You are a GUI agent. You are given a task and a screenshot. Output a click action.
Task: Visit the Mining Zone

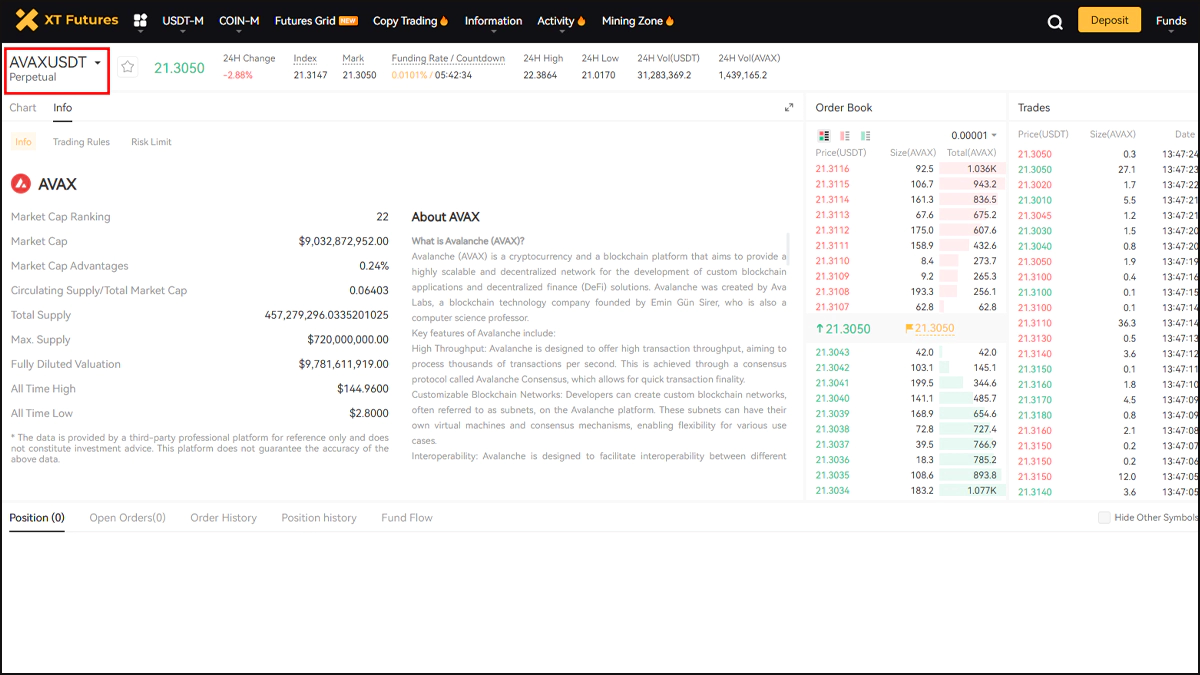pos(638,21)
